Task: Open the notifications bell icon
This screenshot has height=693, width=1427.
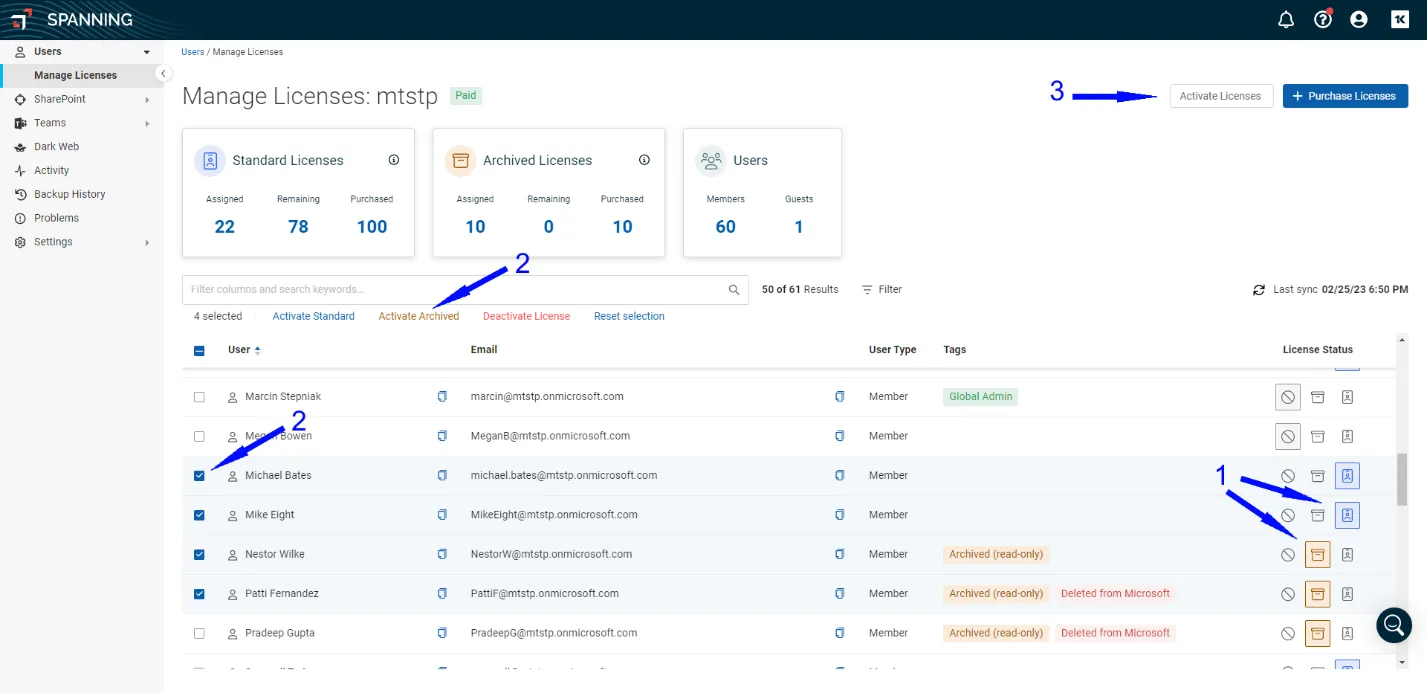Action: (1286, 19)
